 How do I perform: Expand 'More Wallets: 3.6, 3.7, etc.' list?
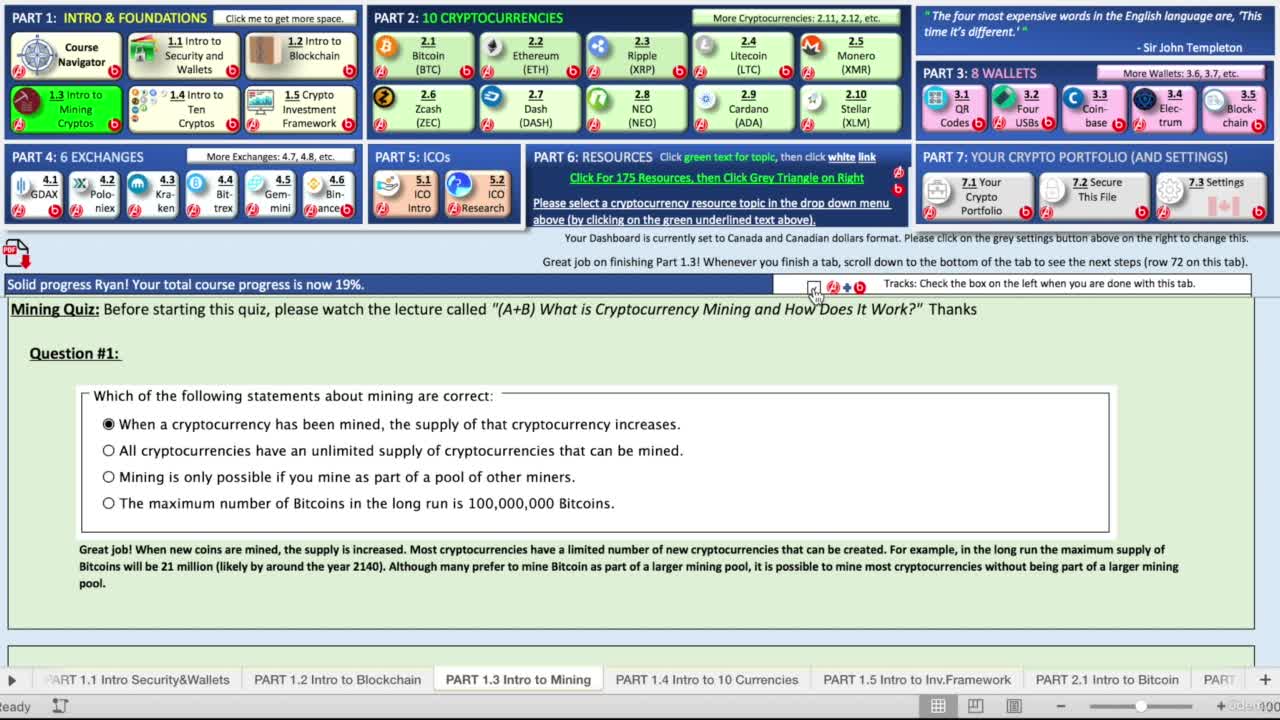1180,73
